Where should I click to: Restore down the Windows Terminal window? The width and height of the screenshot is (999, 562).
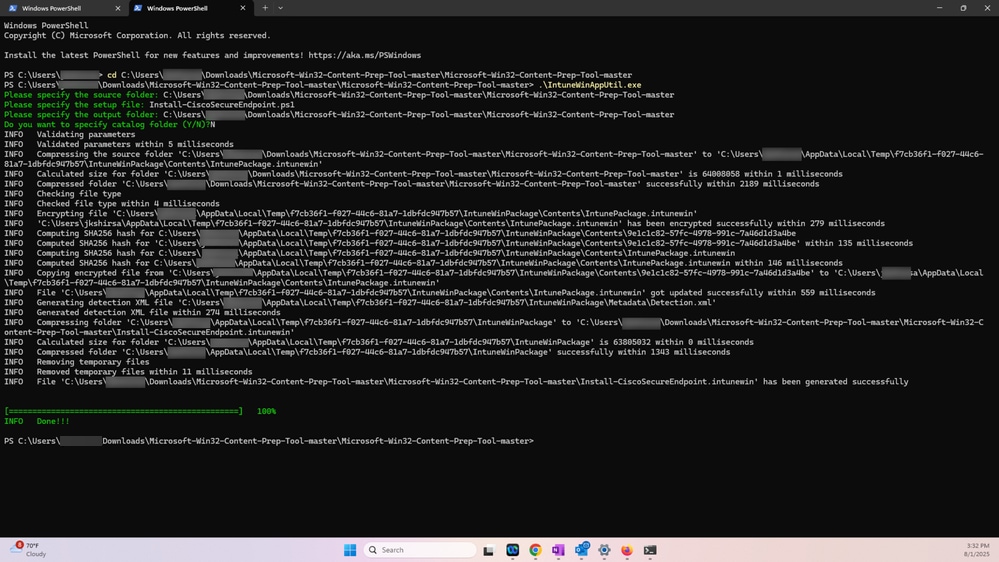[x=963, y=8]
